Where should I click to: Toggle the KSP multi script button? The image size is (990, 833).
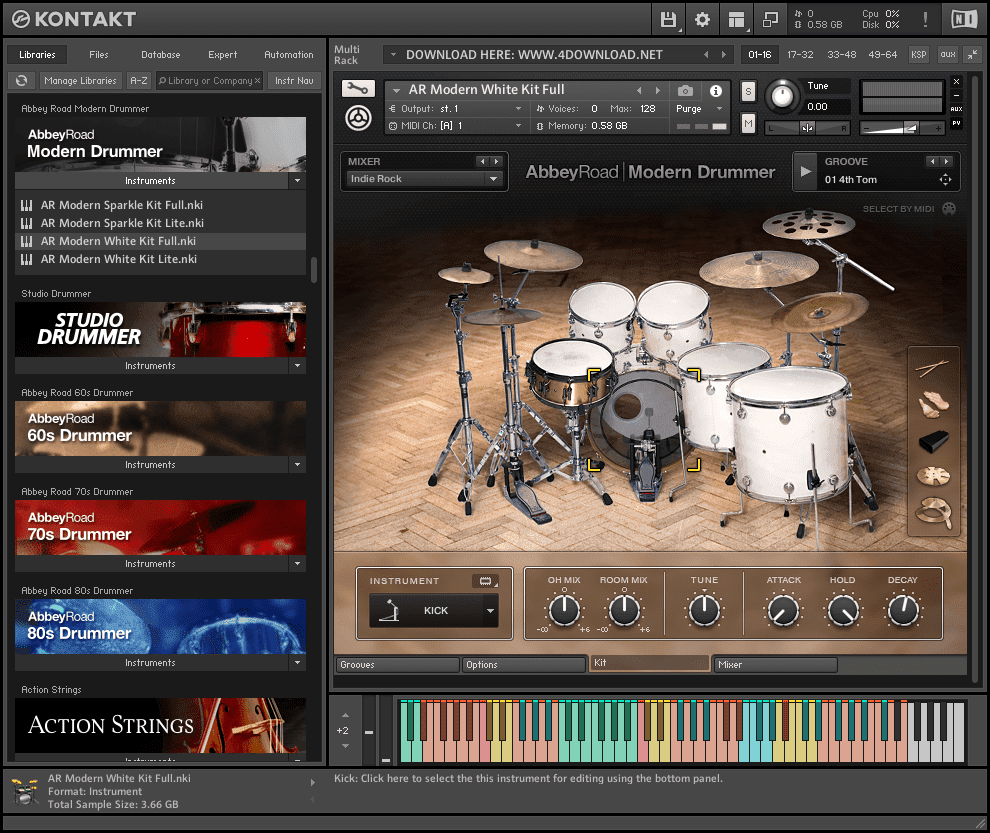pos(919,54)
